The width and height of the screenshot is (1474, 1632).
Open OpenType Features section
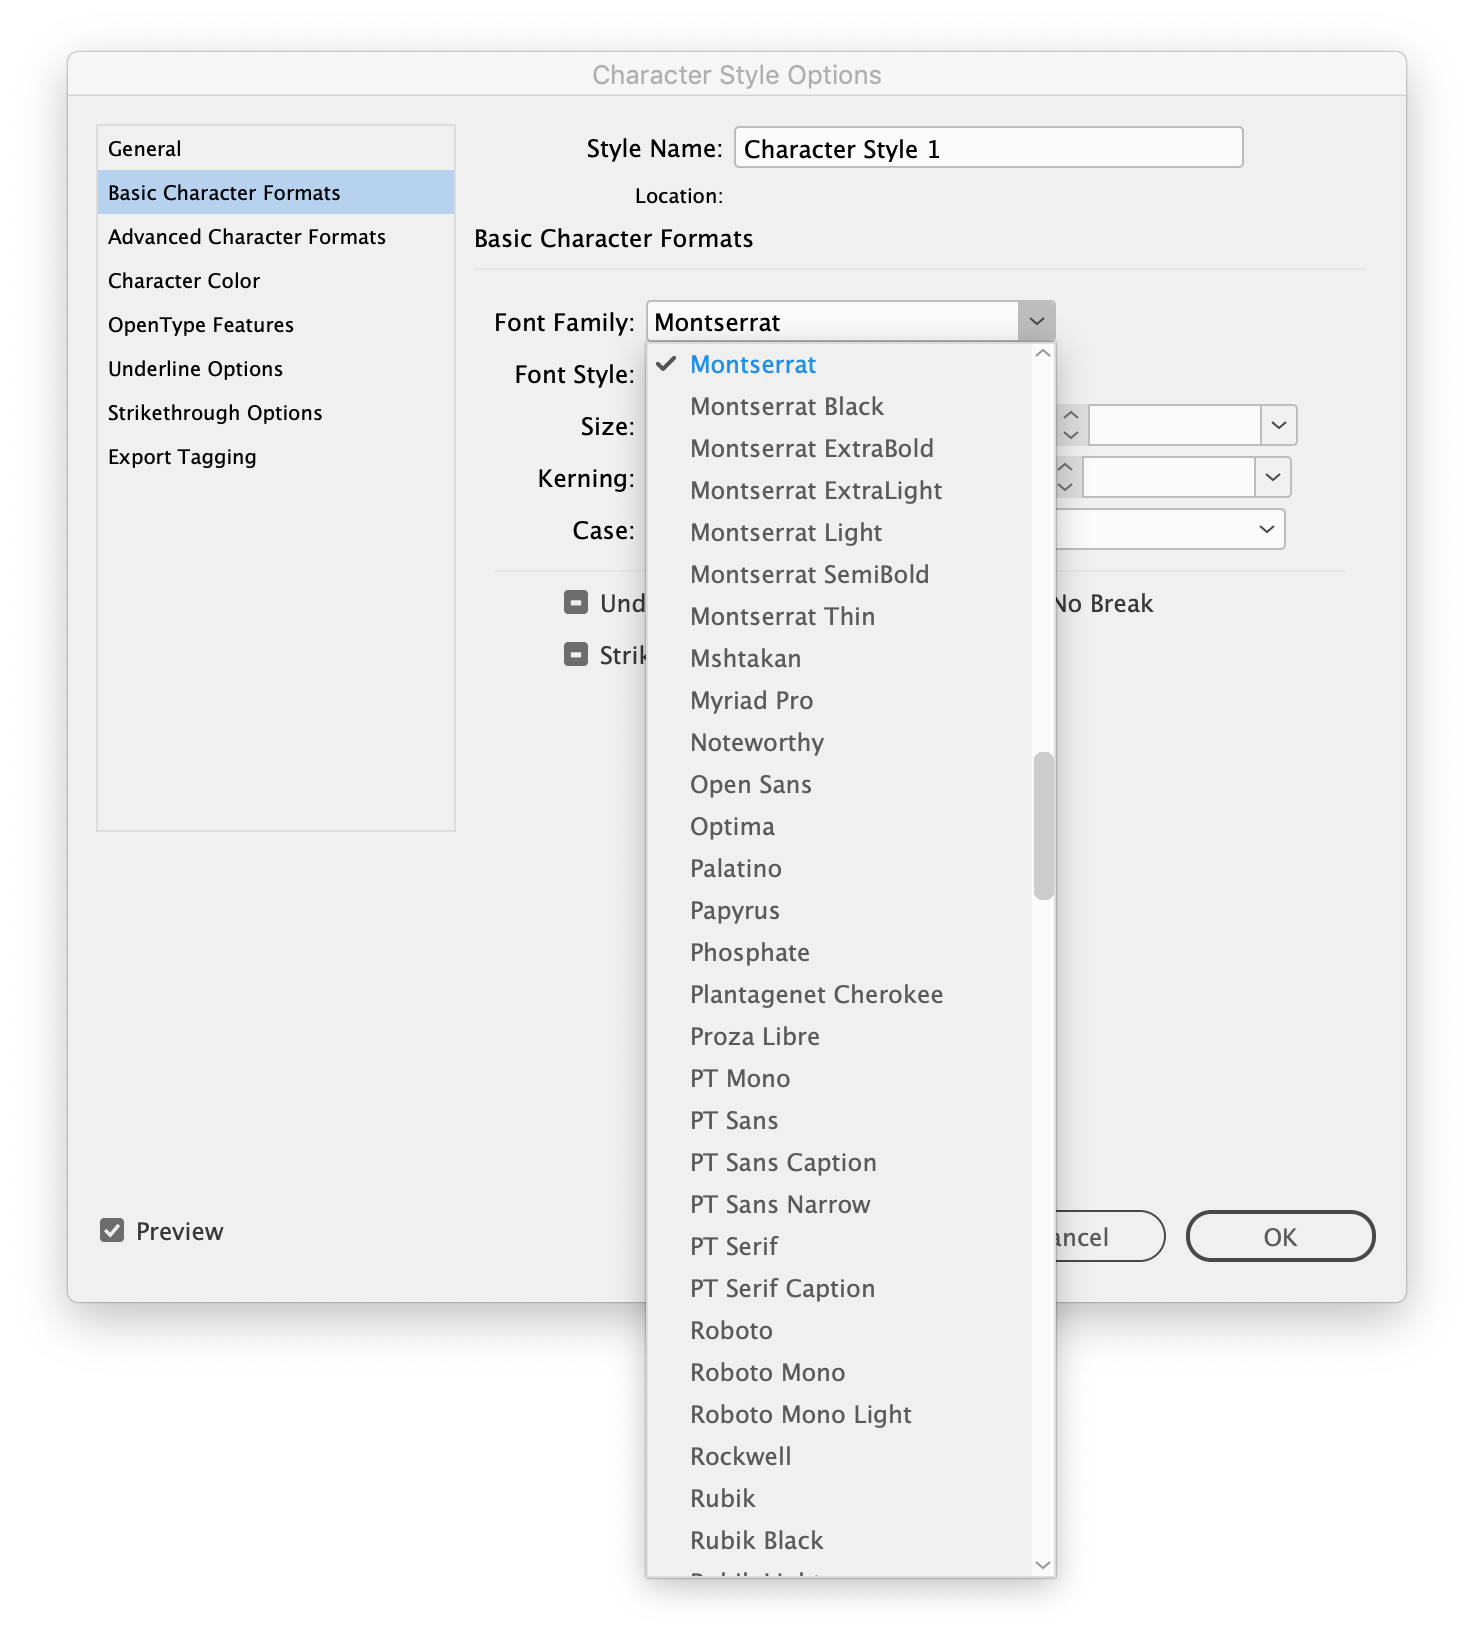coord(275,325)
